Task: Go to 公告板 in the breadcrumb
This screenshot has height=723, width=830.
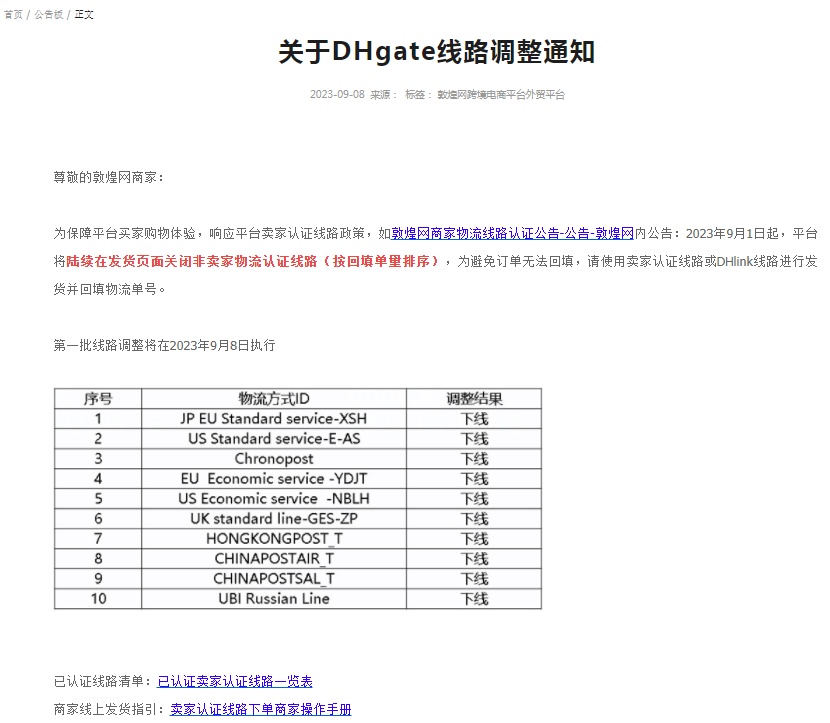Action: (49, 15)
